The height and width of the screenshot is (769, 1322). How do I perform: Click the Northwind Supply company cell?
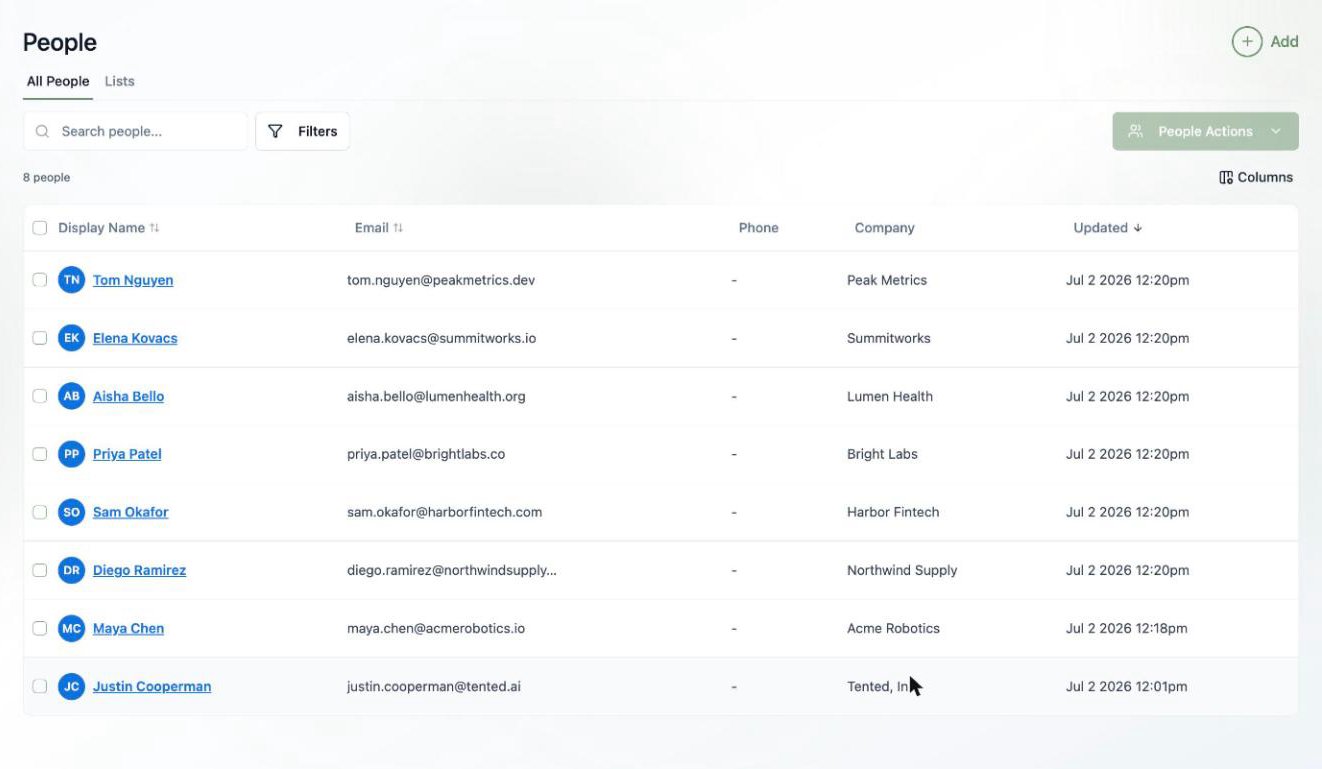click(902, 570)
